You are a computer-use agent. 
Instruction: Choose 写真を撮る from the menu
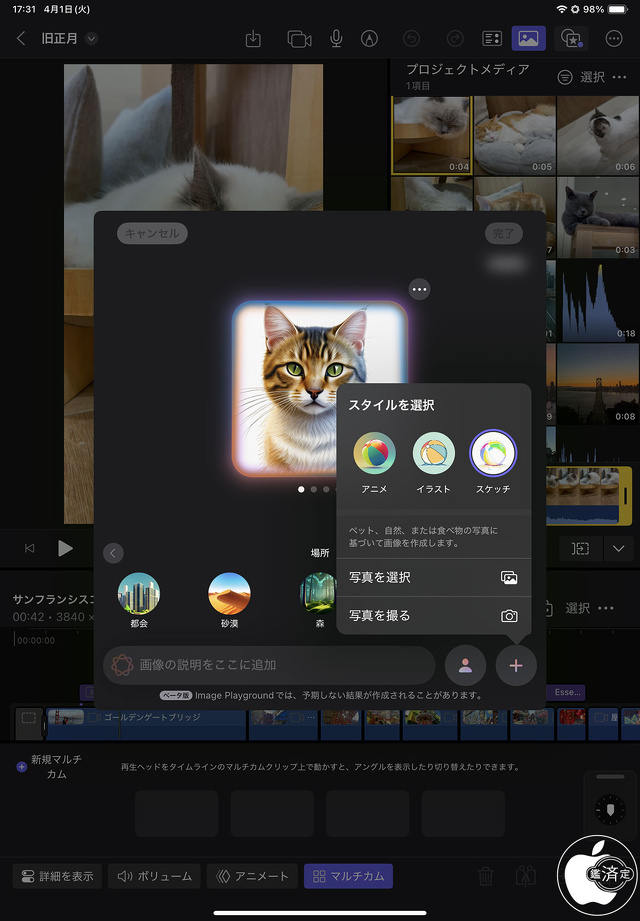click(x=433, y=615)
